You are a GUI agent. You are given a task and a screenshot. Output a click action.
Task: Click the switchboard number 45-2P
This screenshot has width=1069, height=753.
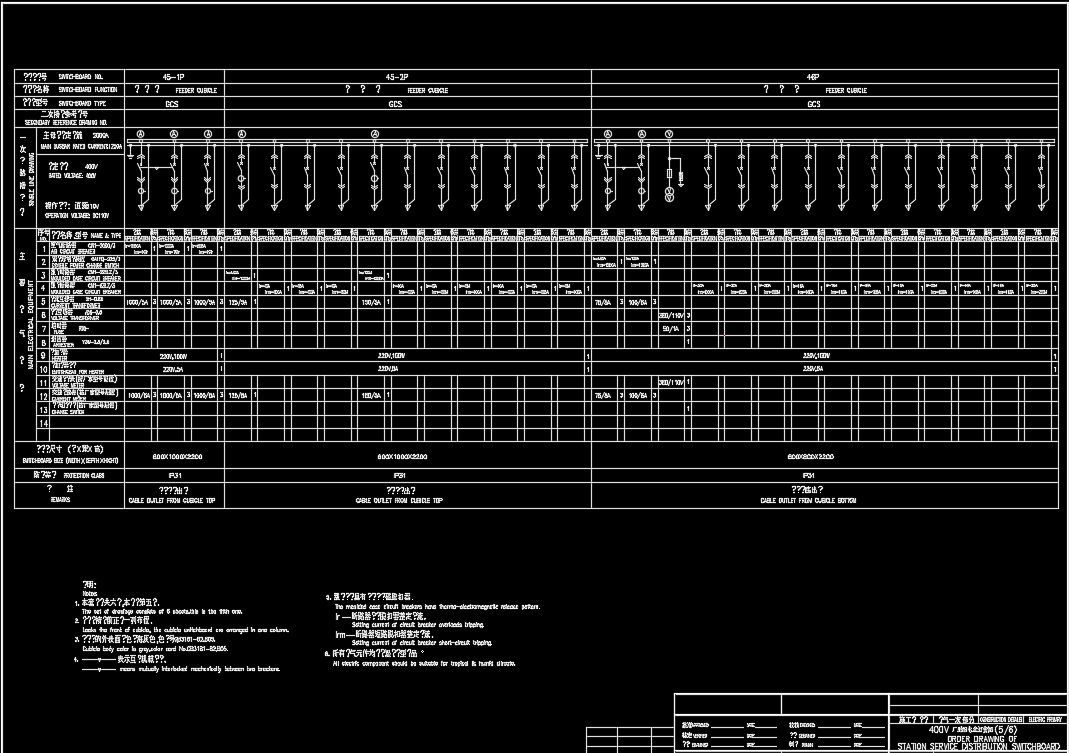pos(397,77)
